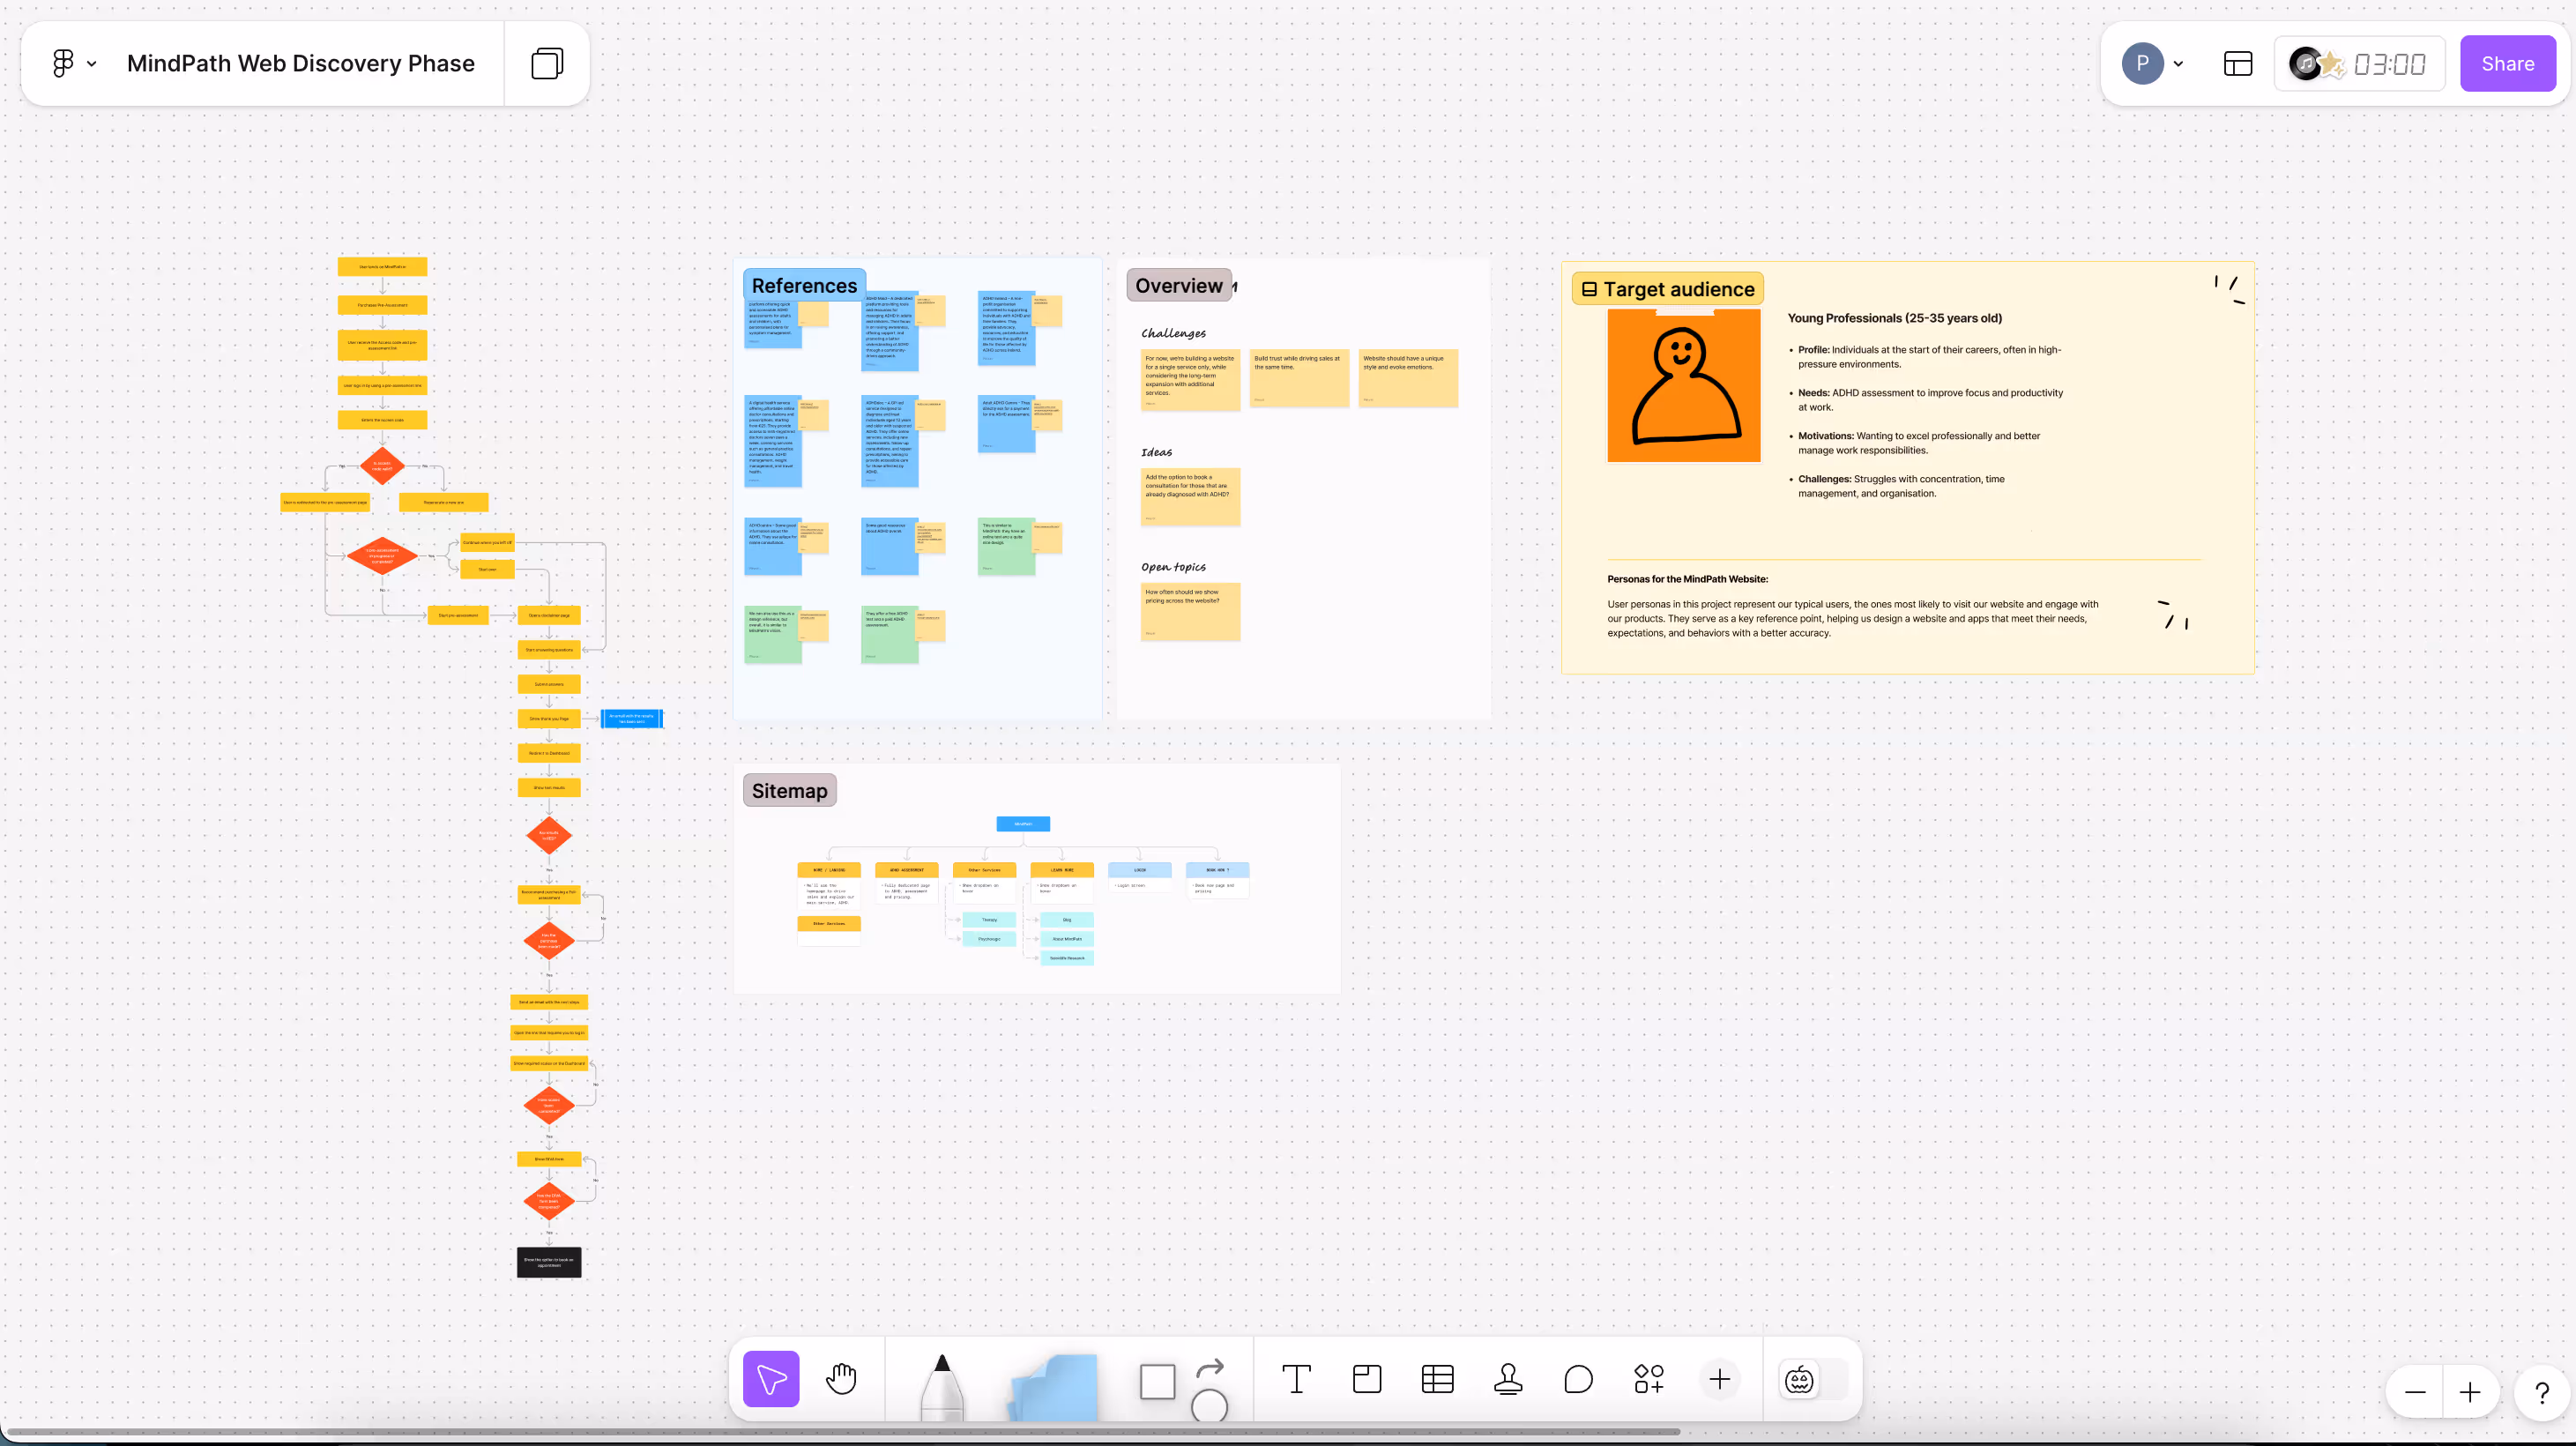Collapse the Target audience section
Screen dimensions: 2576x1446
point(1589,290)
